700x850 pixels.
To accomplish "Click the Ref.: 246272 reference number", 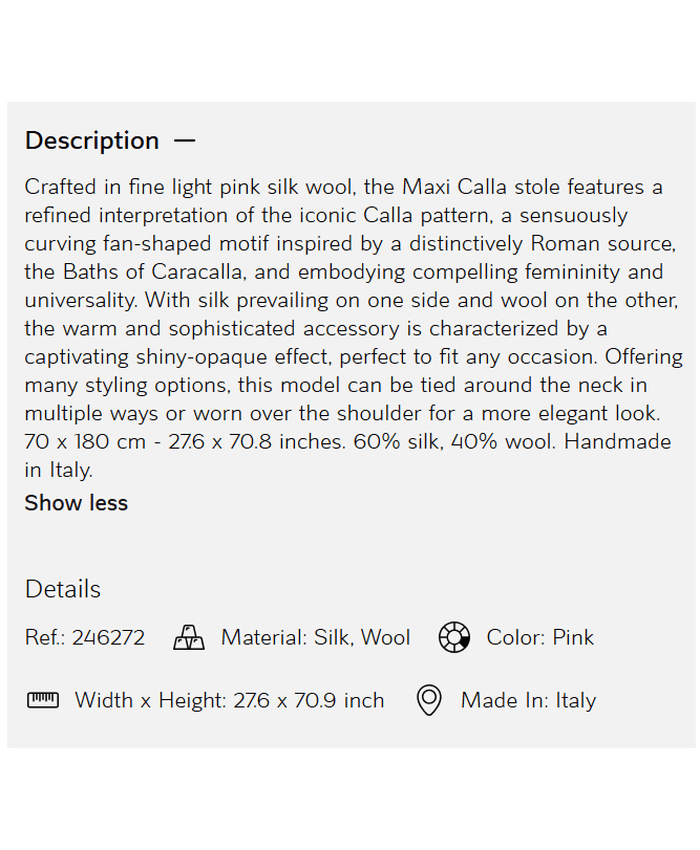I will click(x=85, y=638).
